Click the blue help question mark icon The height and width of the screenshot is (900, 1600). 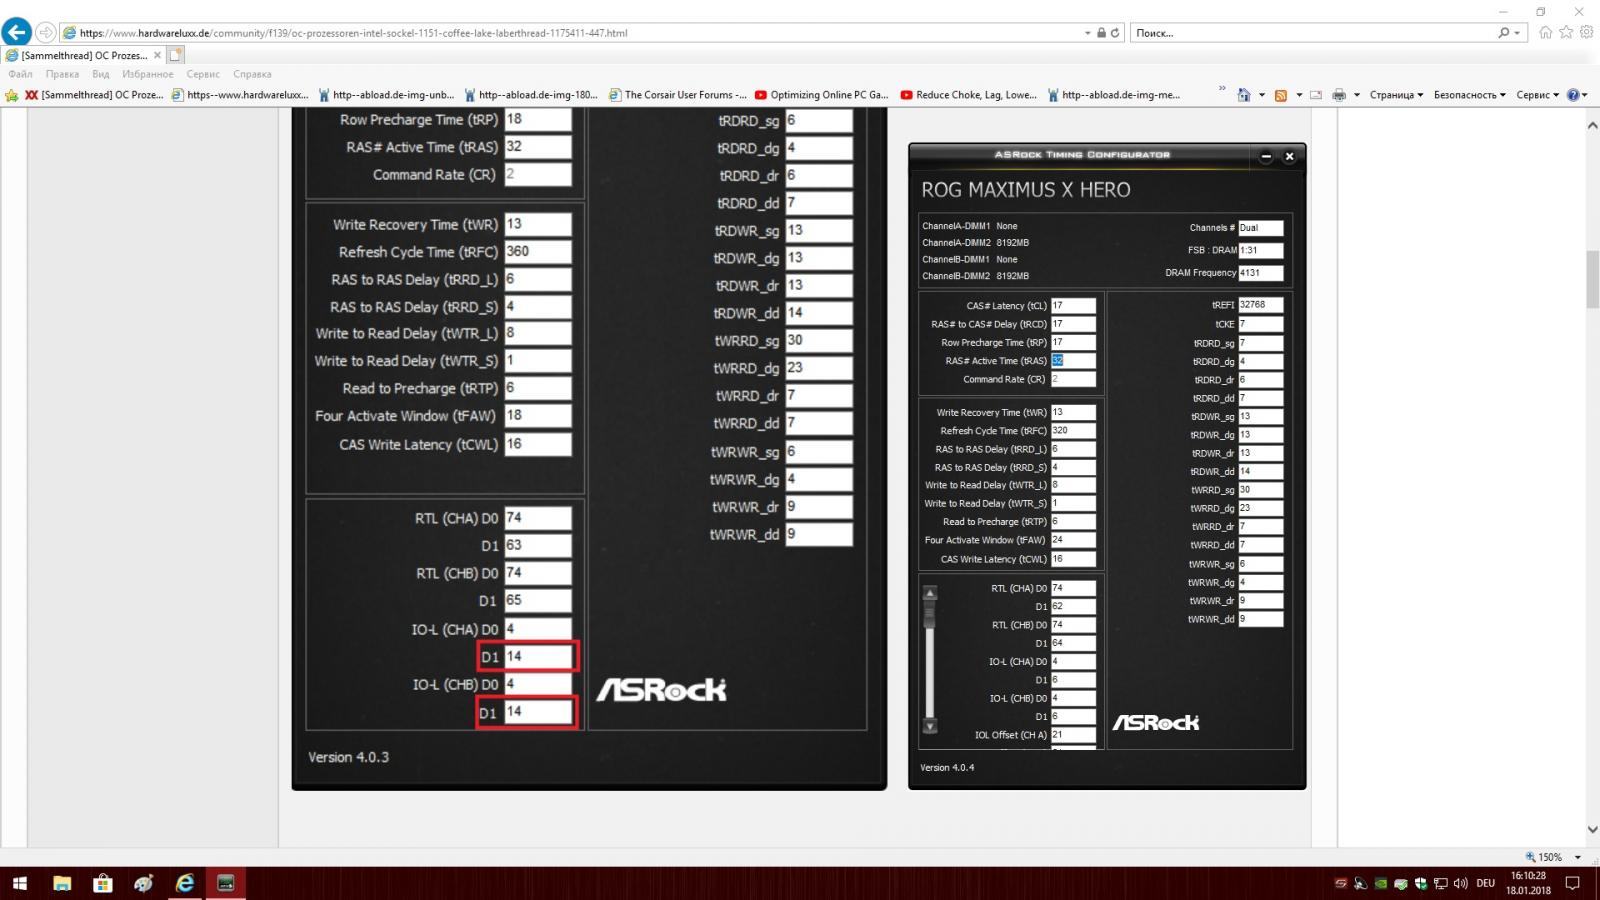click(1573, 95)
